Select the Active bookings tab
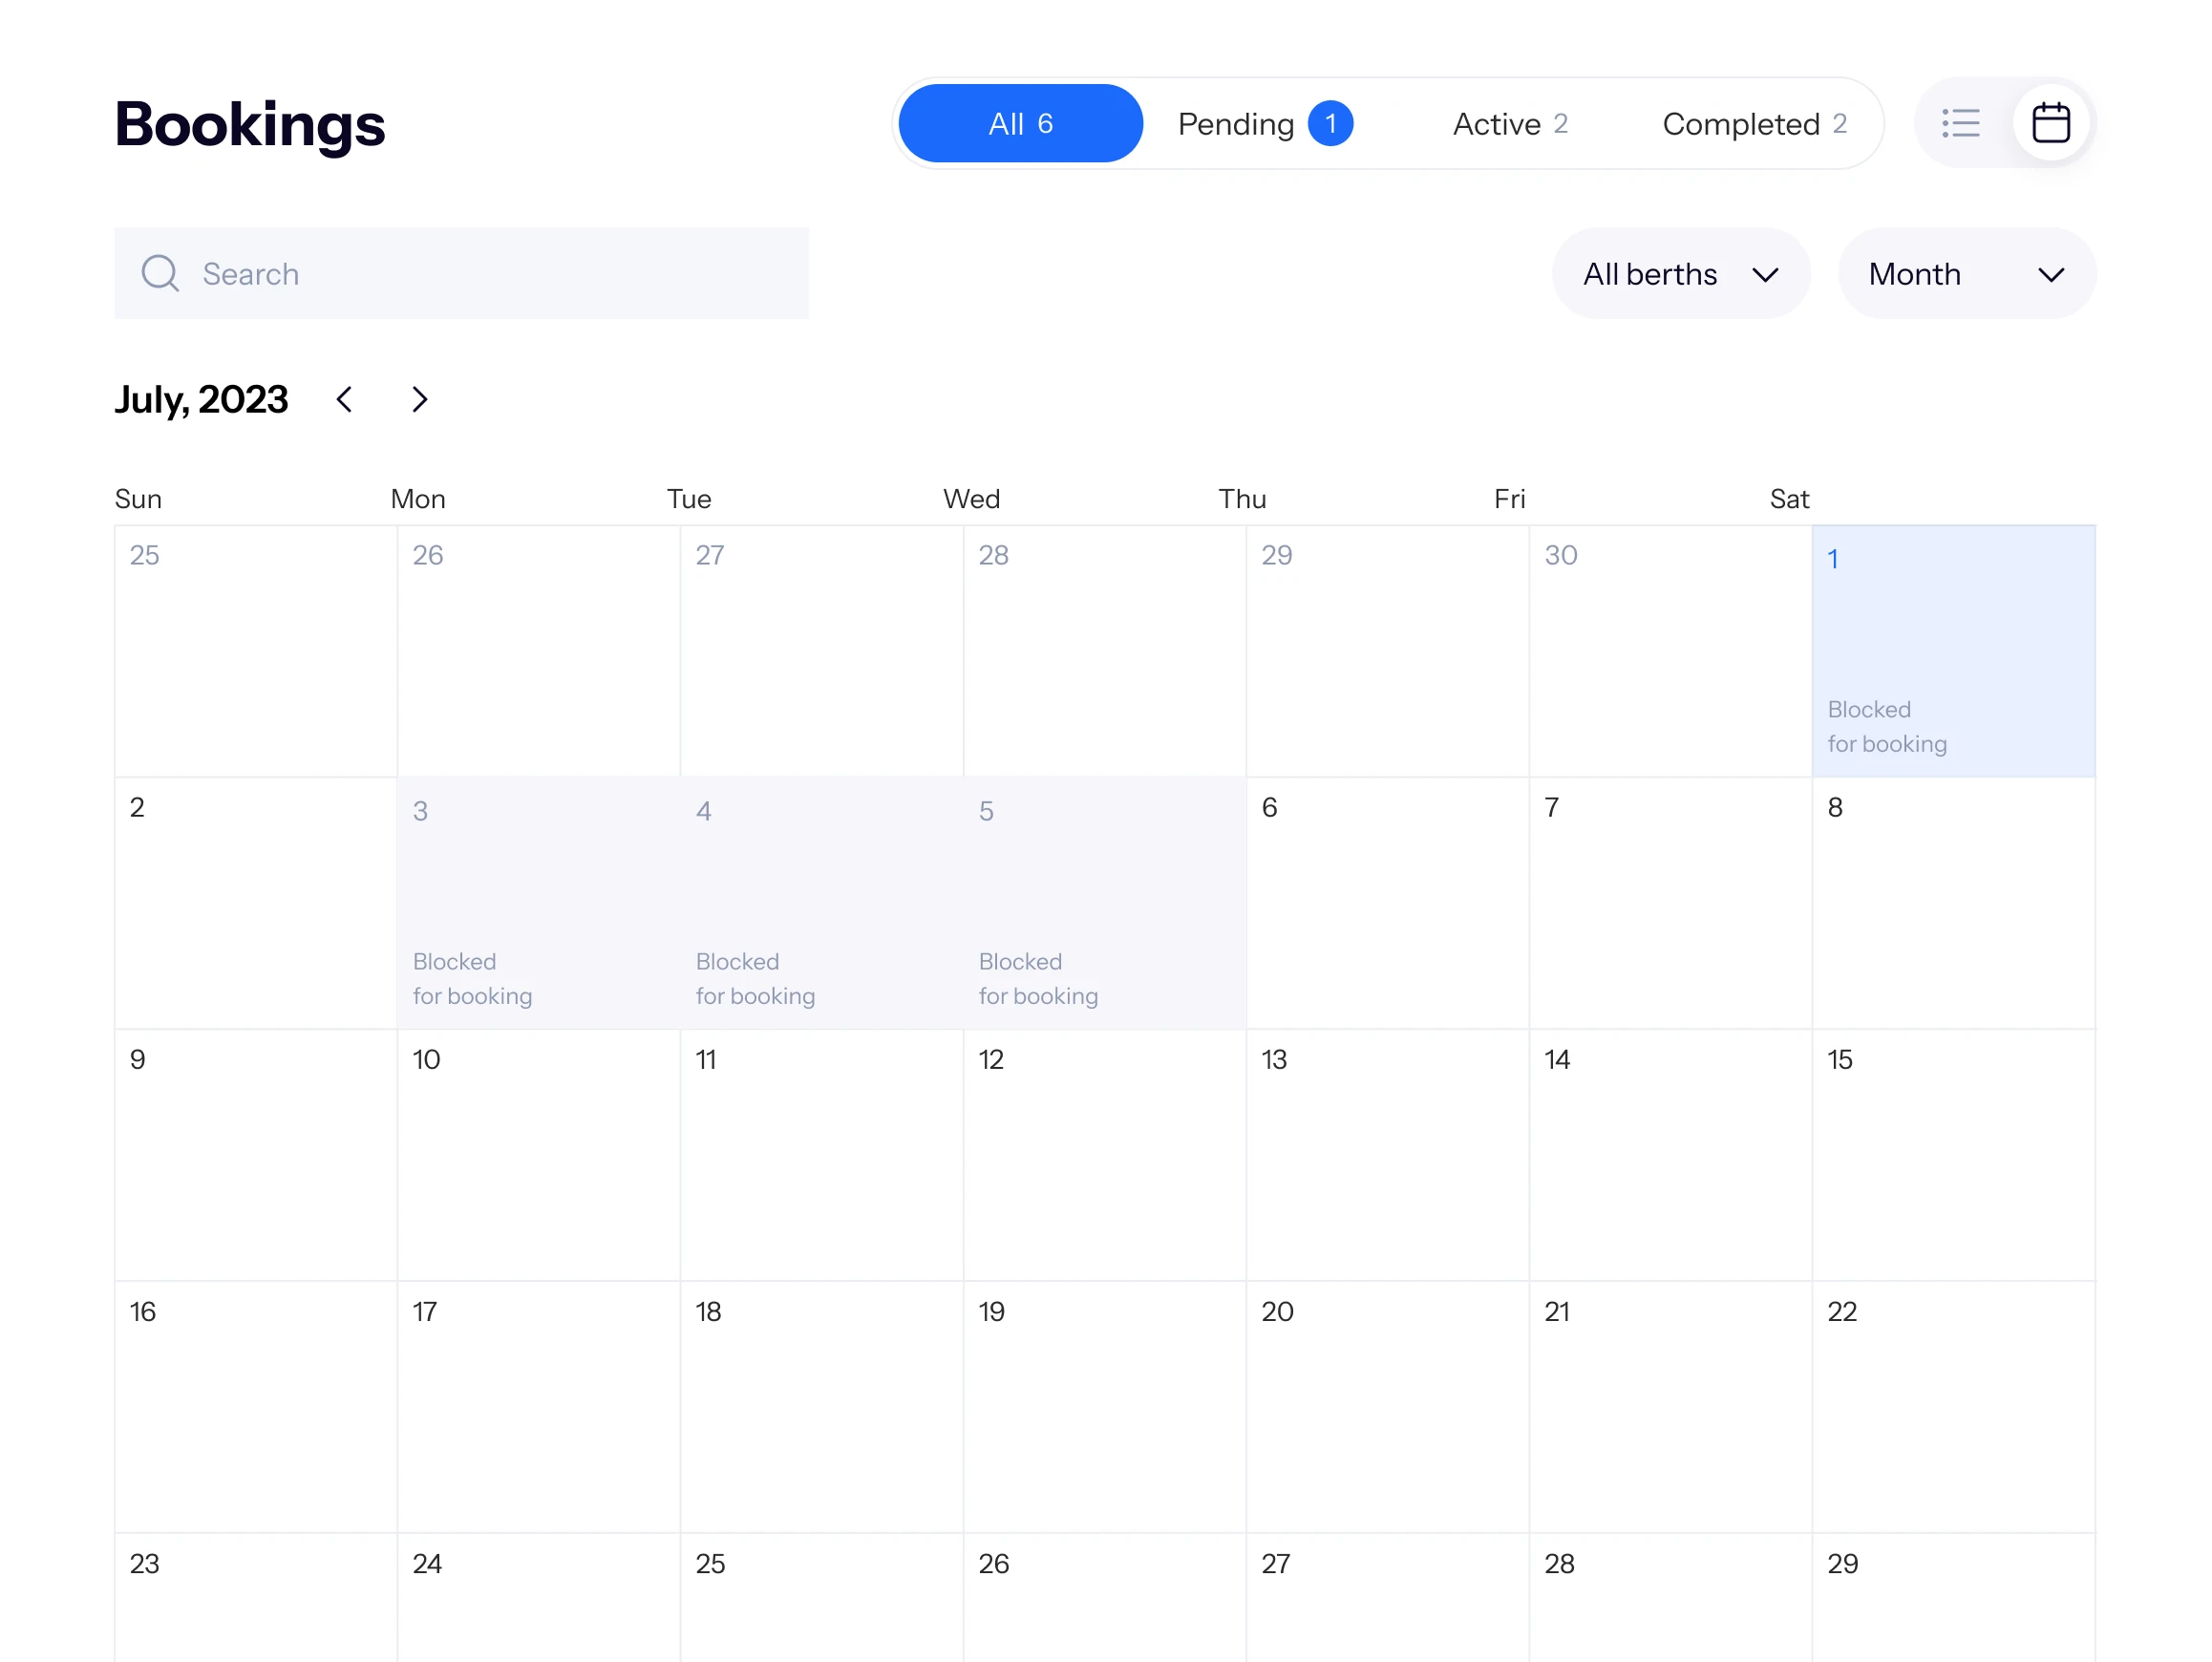Viewport: 2212px width, 1662px height. pos(1509,123)
